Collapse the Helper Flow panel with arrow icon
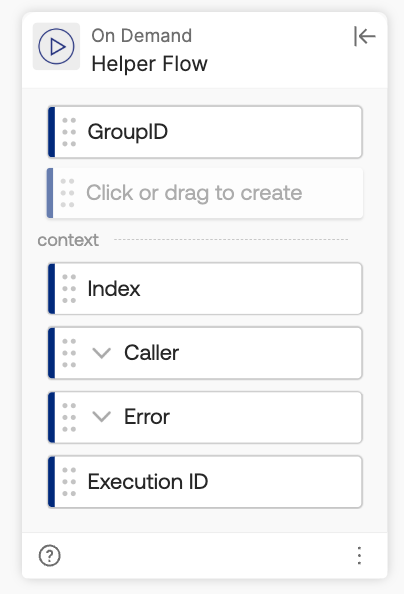 point(364,36)
